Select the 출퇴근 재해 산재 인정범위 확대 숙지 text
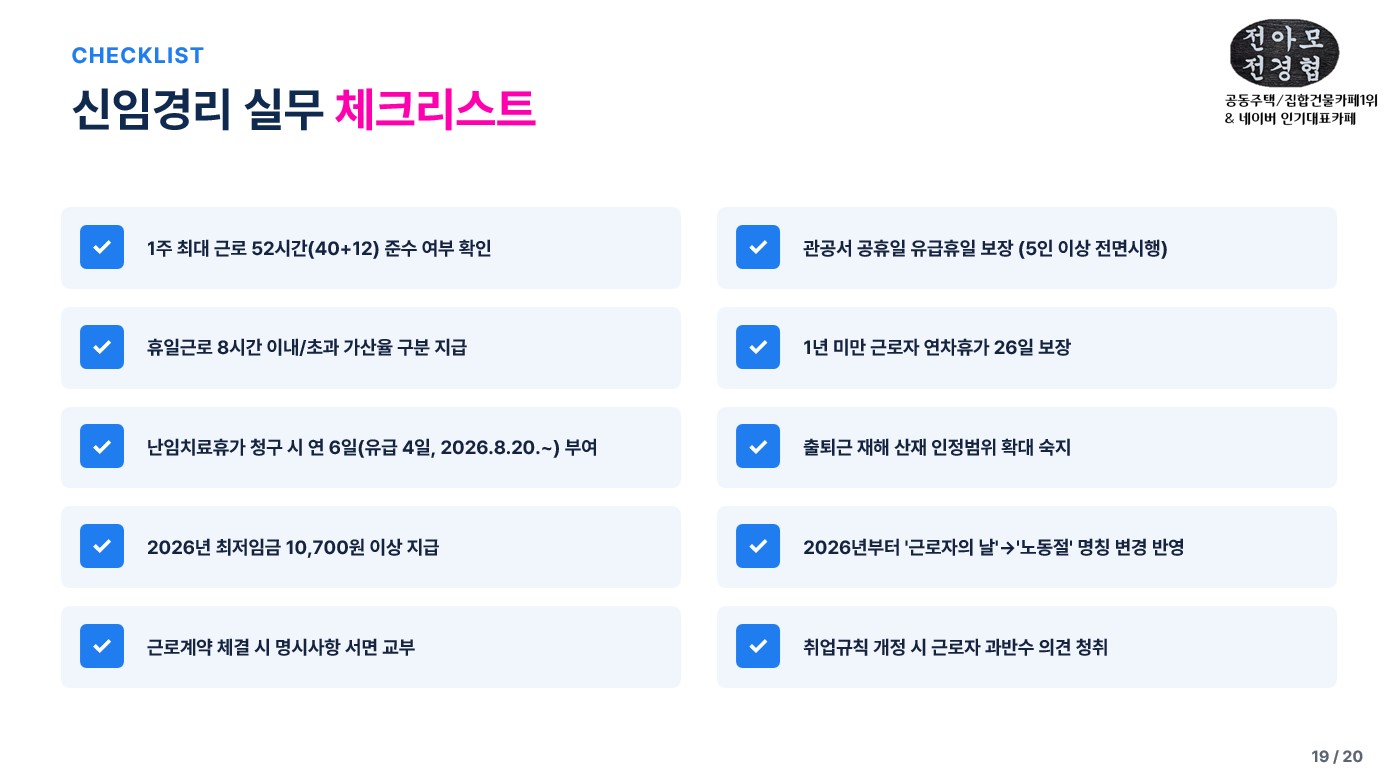This screenshot has height=783, width=1396. click(x=937, y=447)
